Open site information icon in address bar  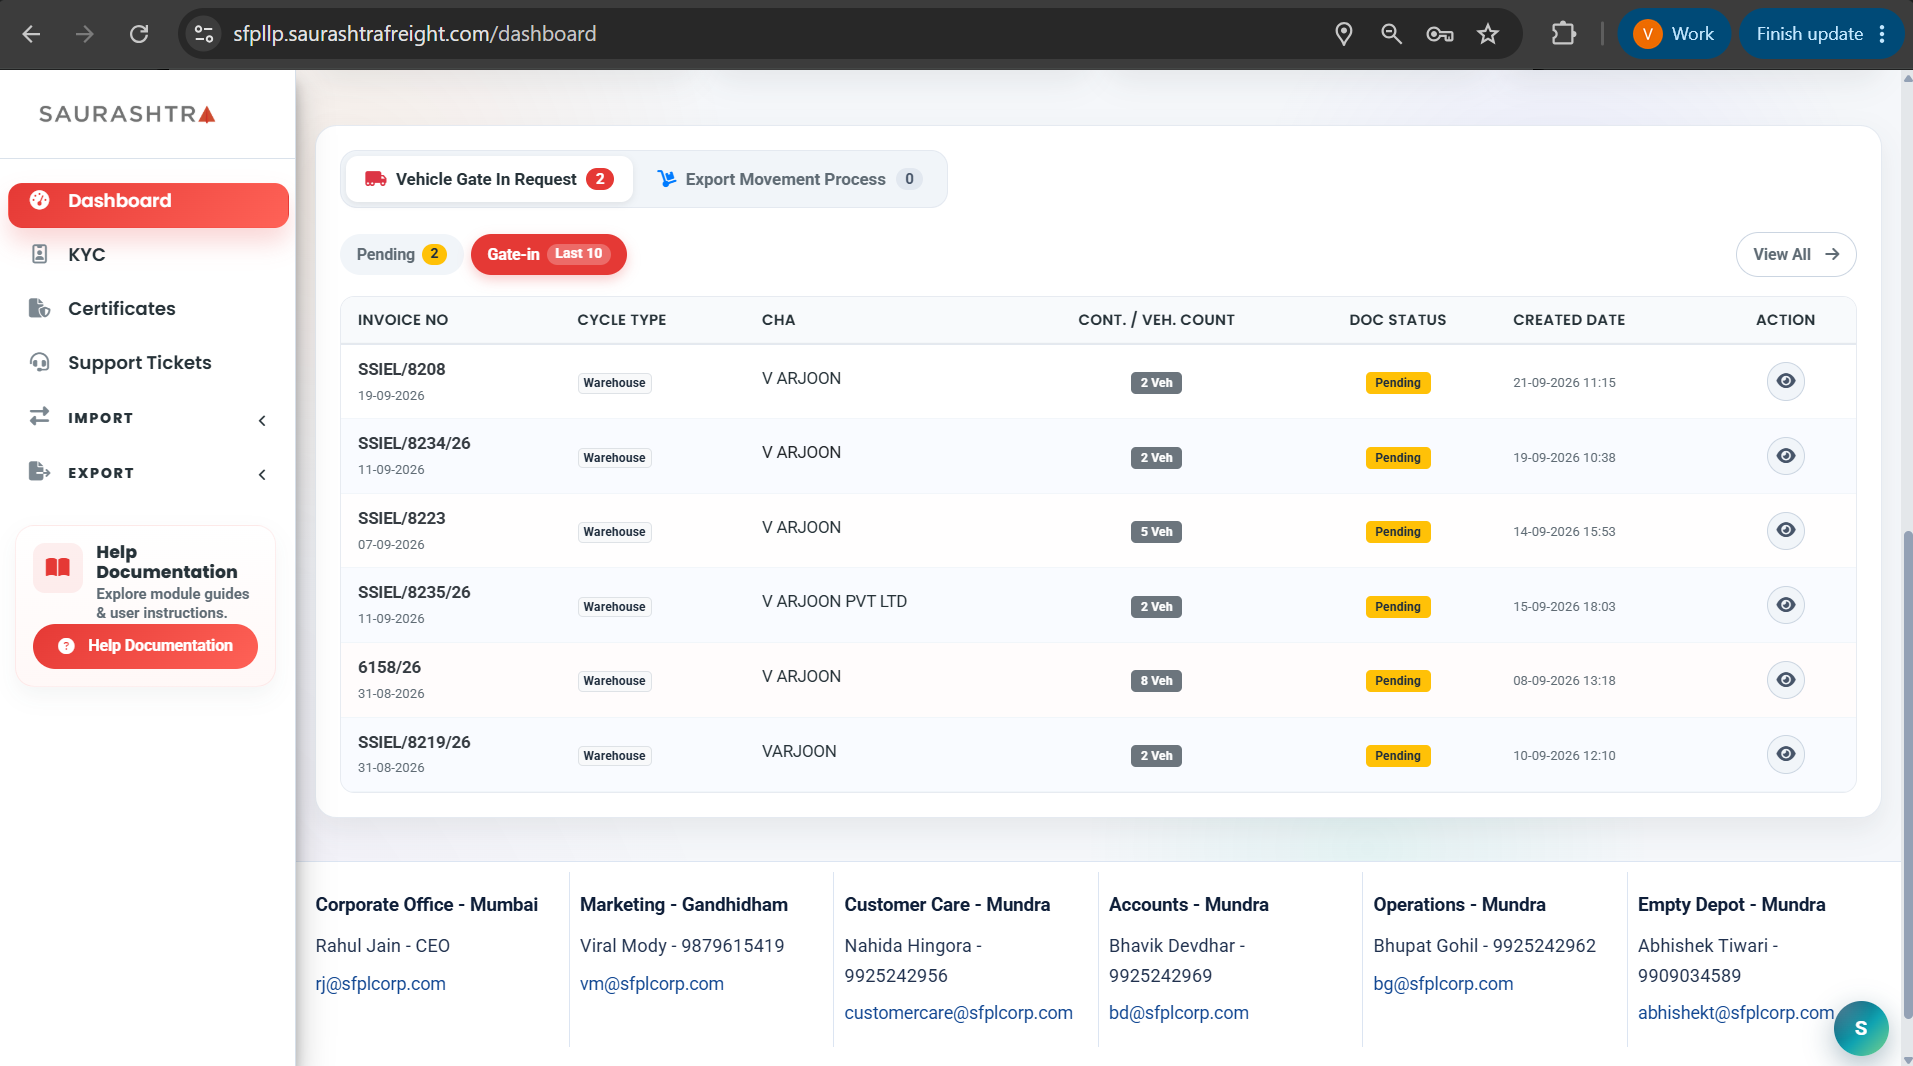click(x=204, y=34)
